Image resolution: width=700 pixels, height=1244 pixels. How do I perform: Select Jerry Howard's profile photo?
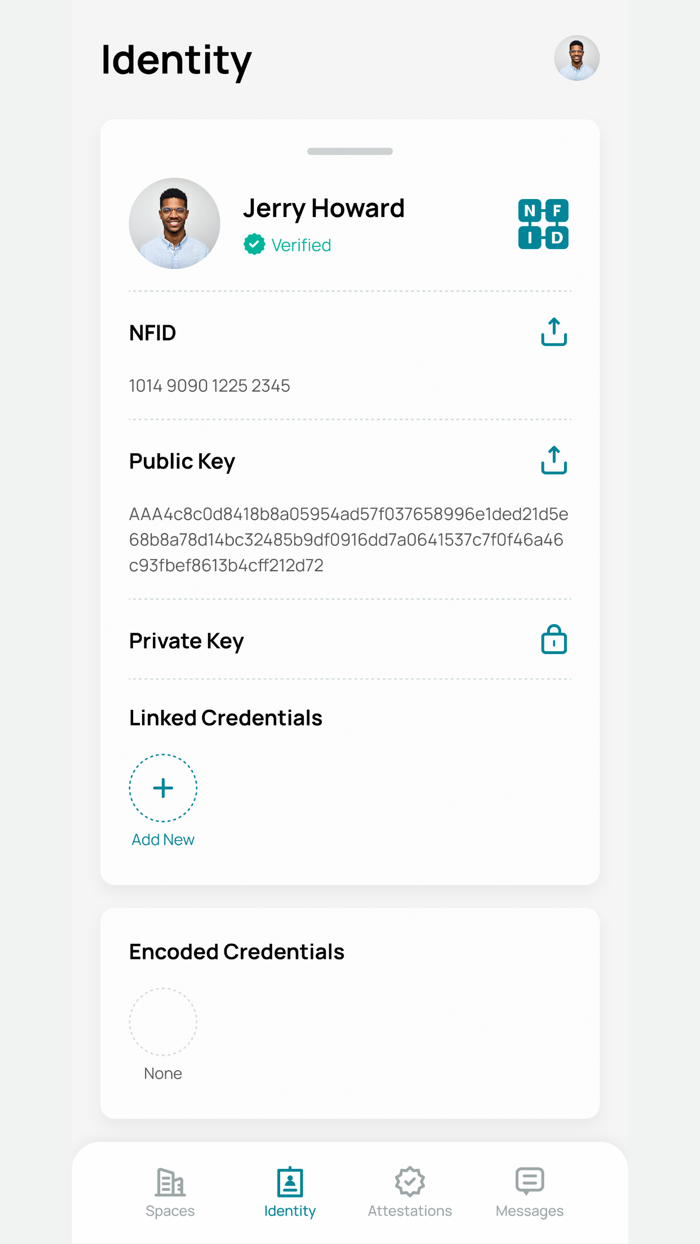[174, 223]
